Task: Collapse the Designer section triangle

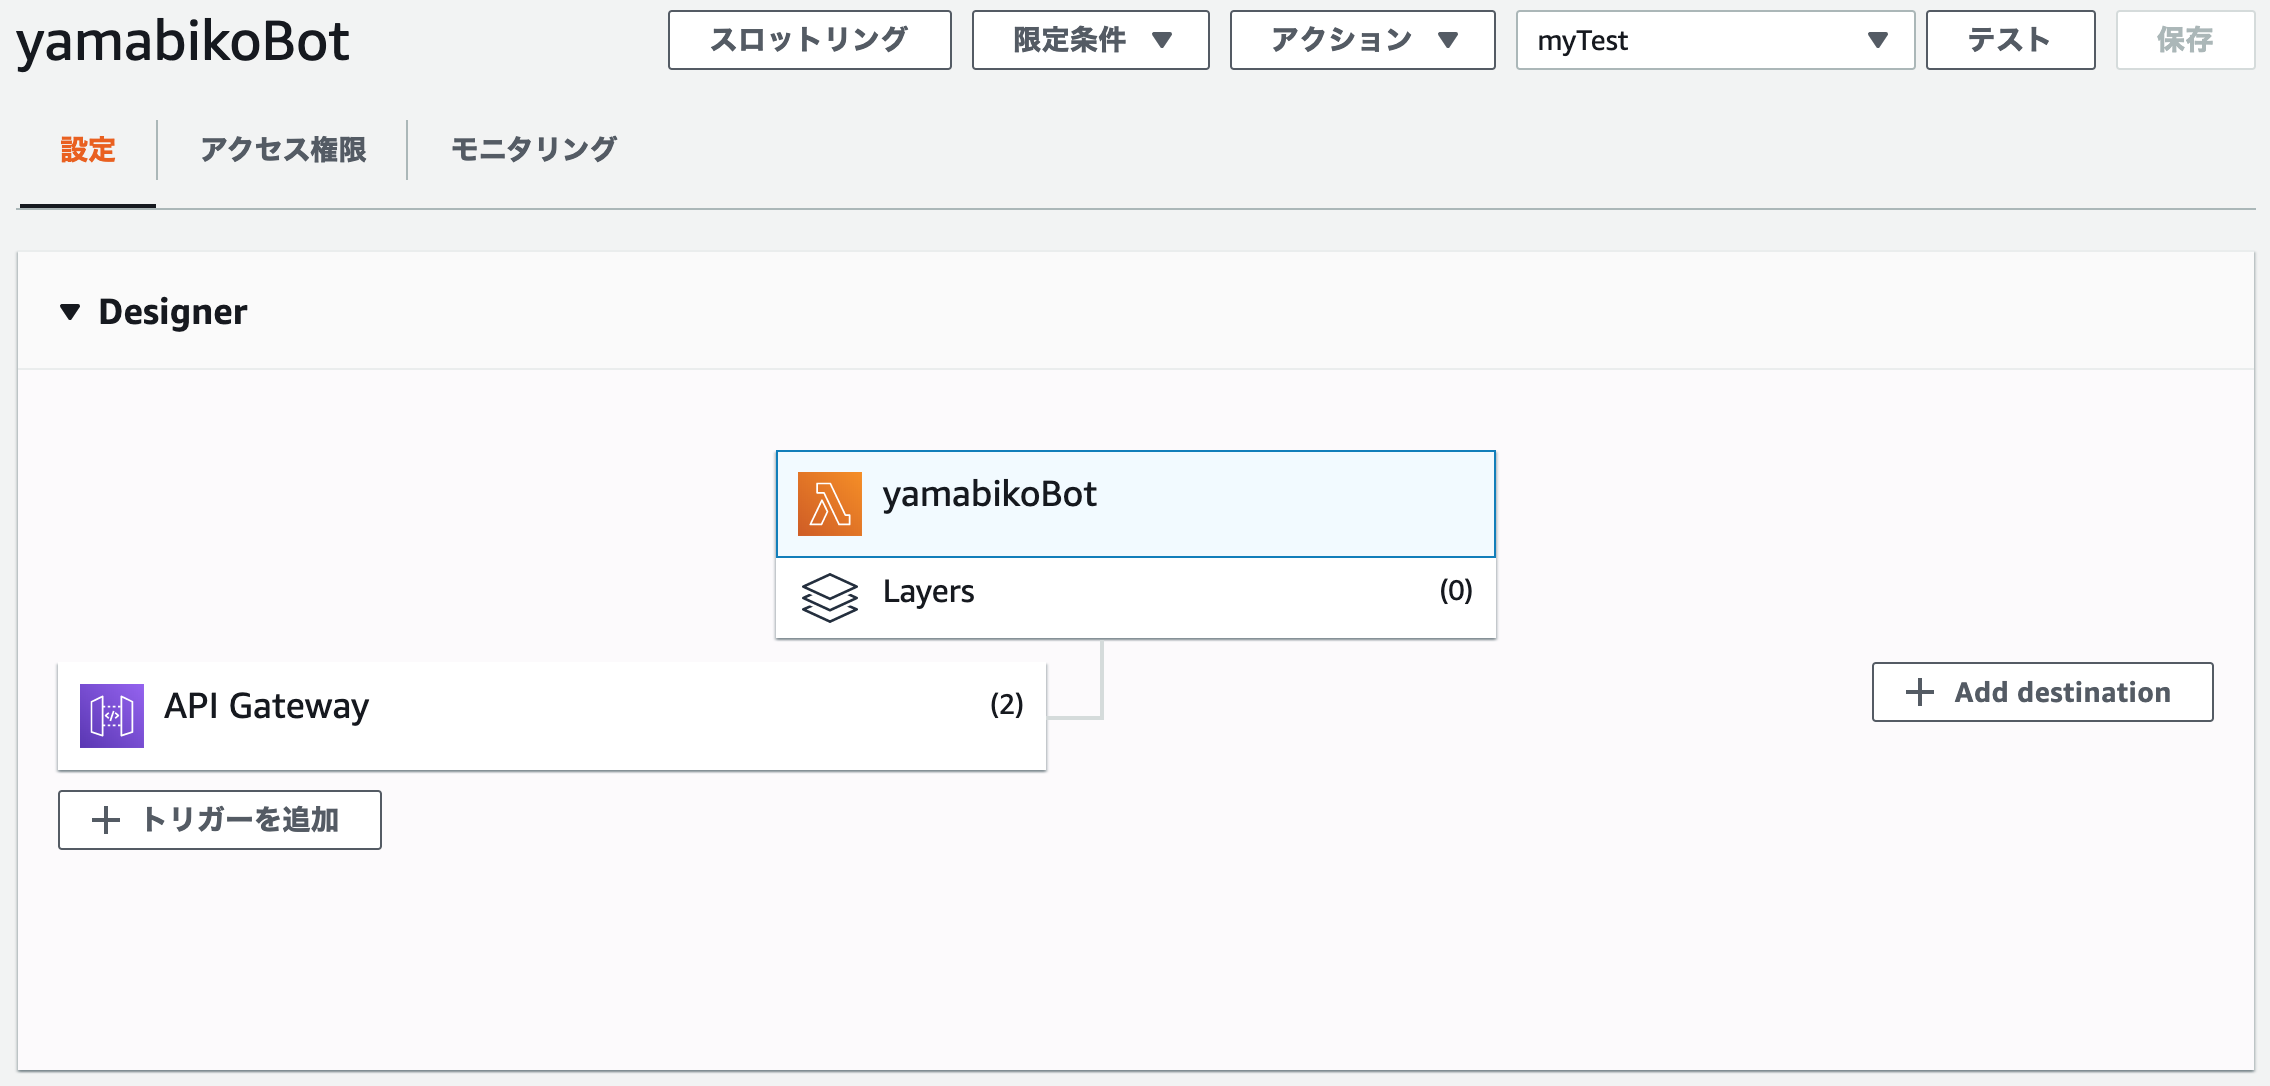Action: click(x=70, y=312)
